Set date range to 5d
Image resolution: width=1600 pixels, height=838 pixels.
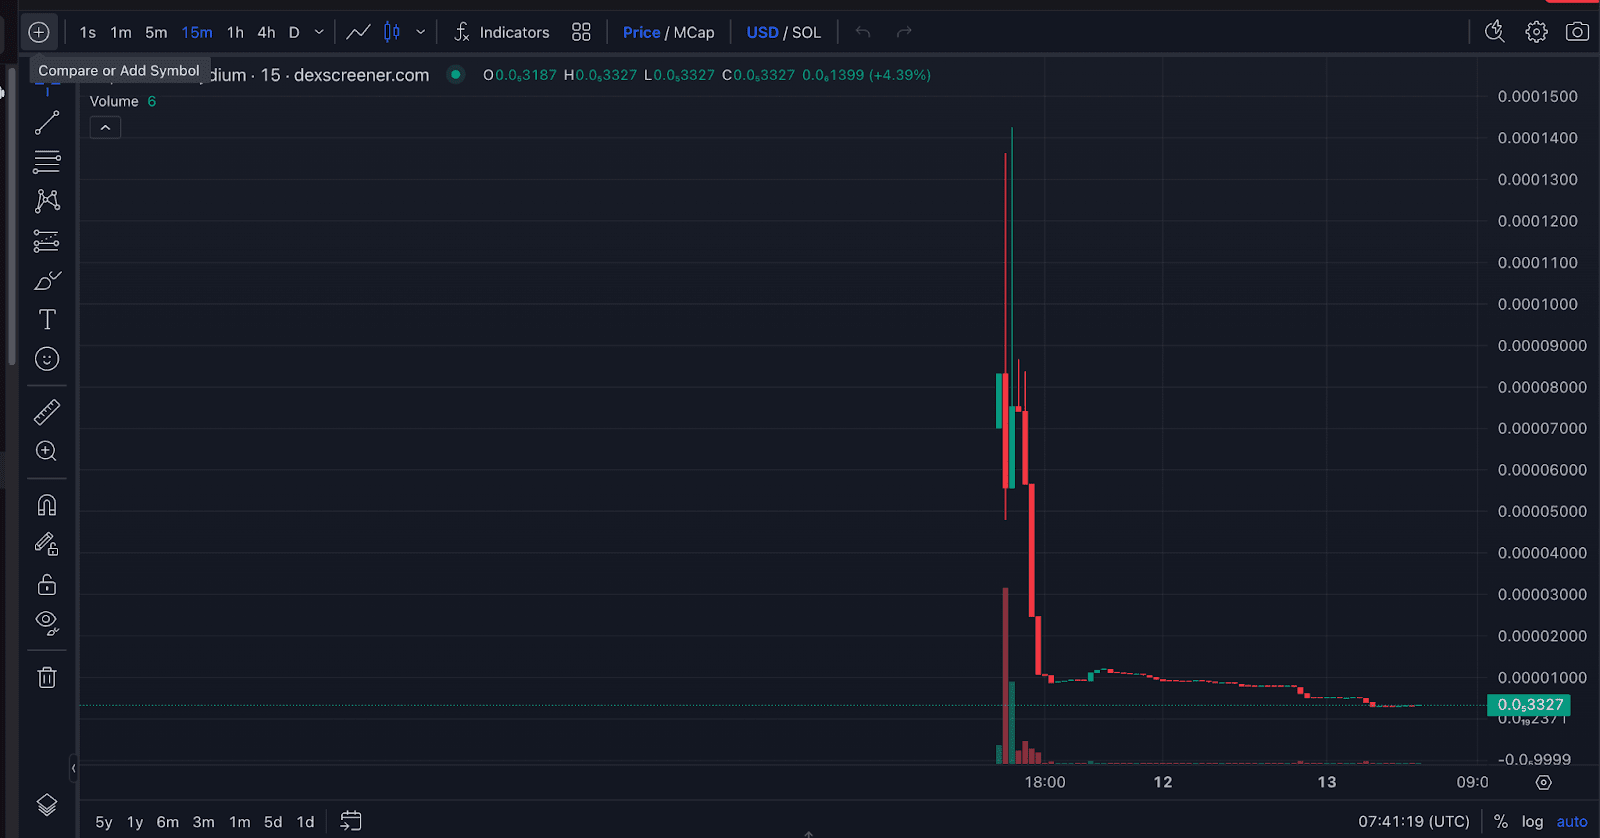tap(273, 822)
